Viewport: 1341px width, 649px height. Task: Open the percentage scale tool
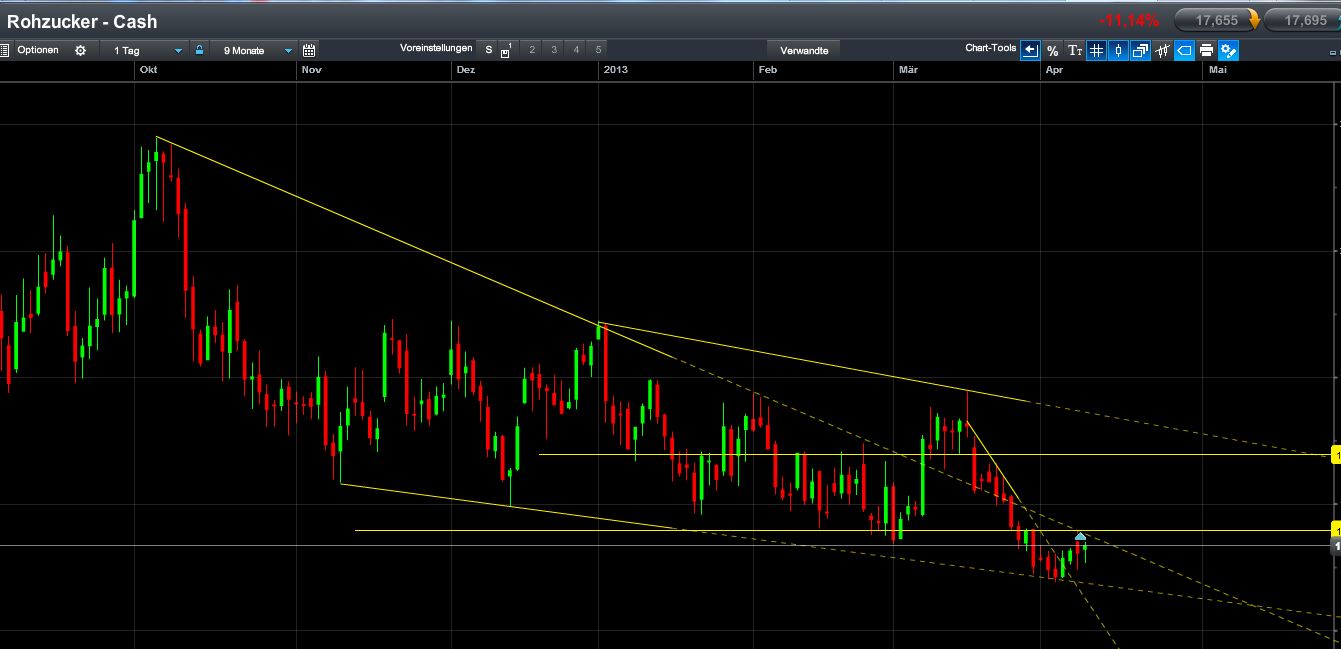click(1052, 51)
